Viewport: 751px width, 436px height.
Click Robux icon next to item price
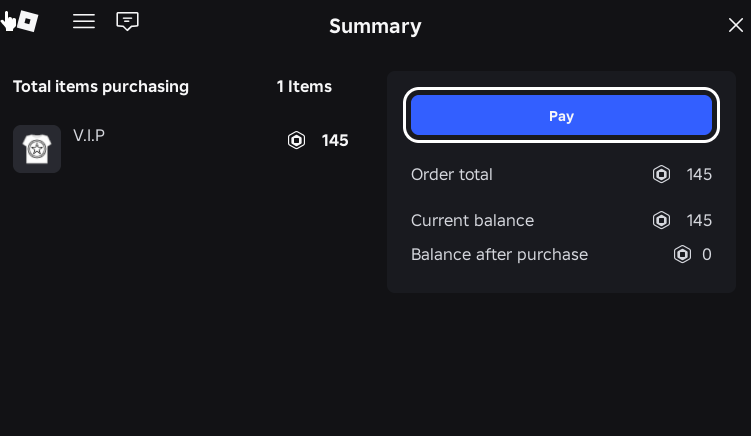(x=296, y=140)
